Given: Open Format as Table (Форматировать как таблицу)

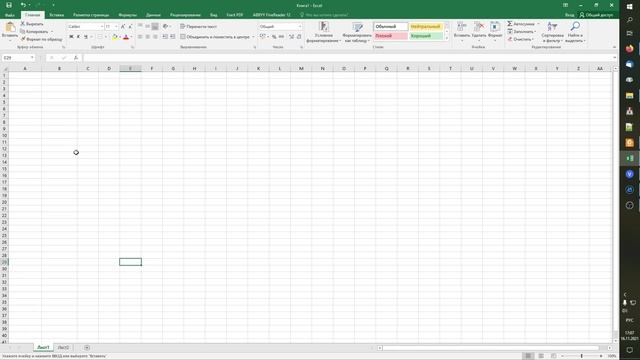Looking at the screenshot, I should (357, 32).
